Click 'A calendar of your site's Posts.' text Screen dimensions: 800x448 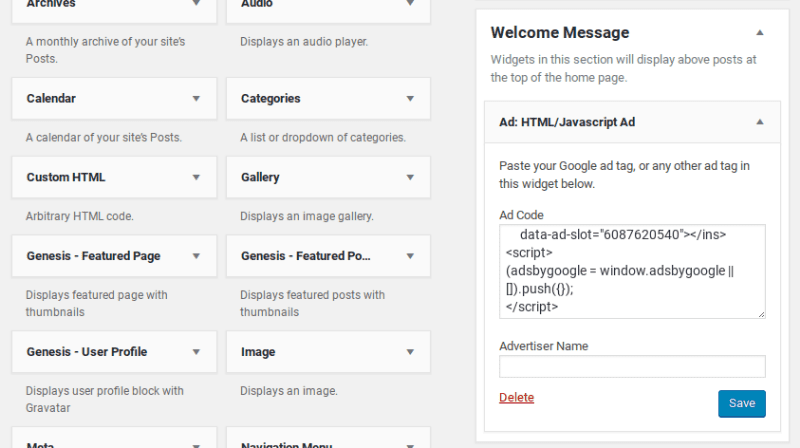click(x=104, y=138)
